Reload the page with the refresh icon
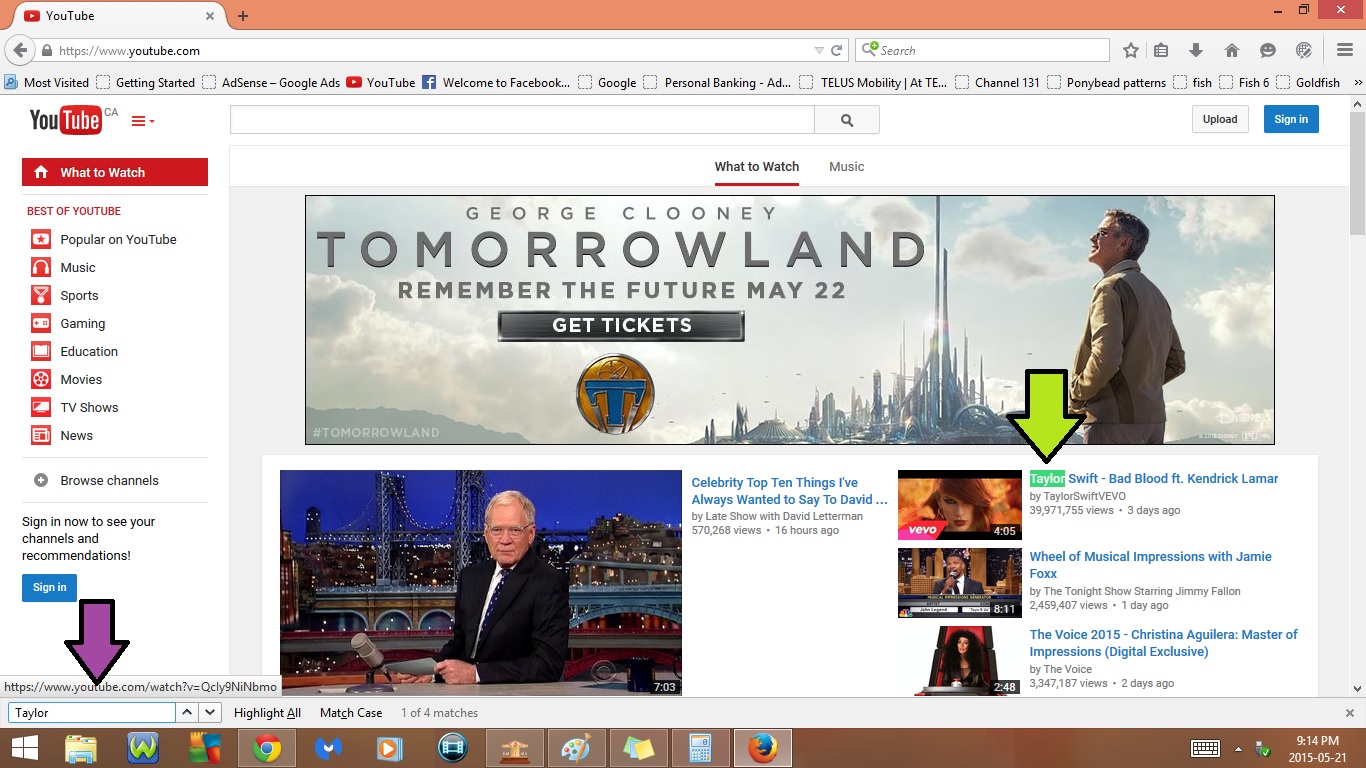Image resolution: width=1366 pixels, height=768 pixels. click(838, 50)
